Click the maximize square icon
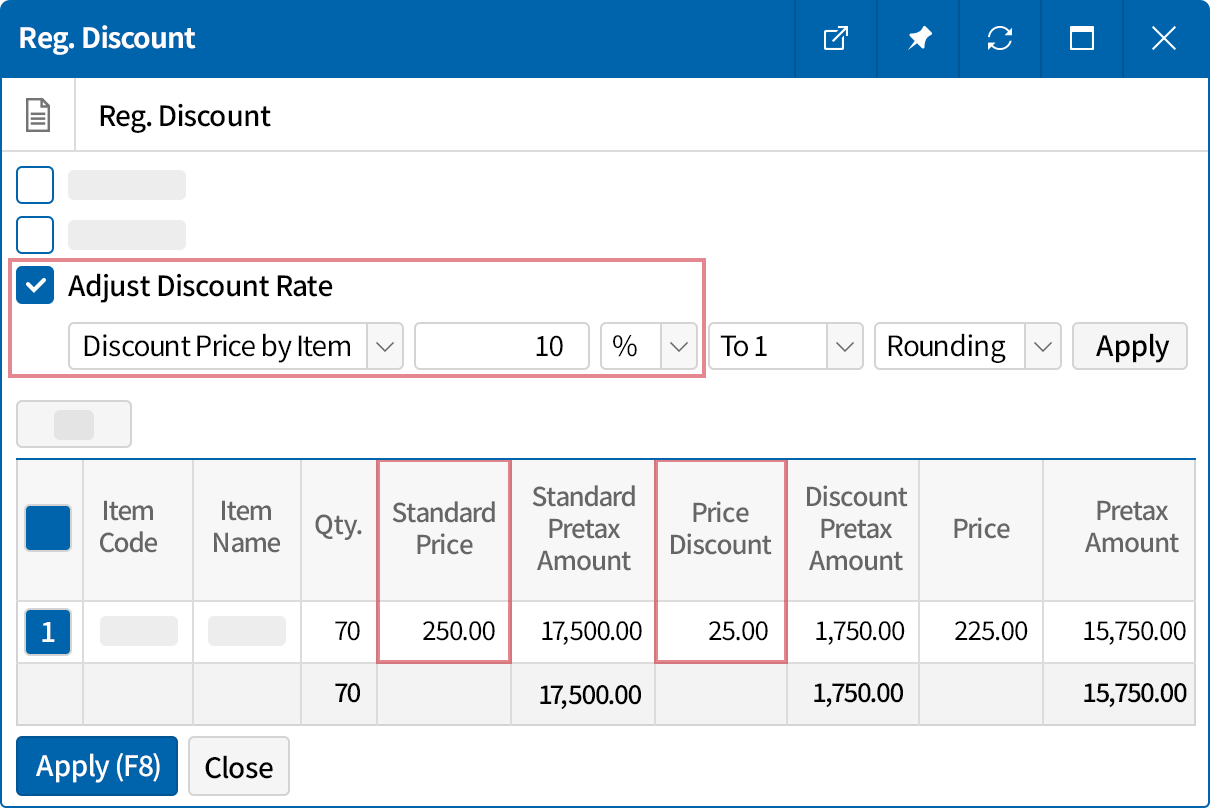This screenshot has height=808, width=1210. tap(1082, 38)
